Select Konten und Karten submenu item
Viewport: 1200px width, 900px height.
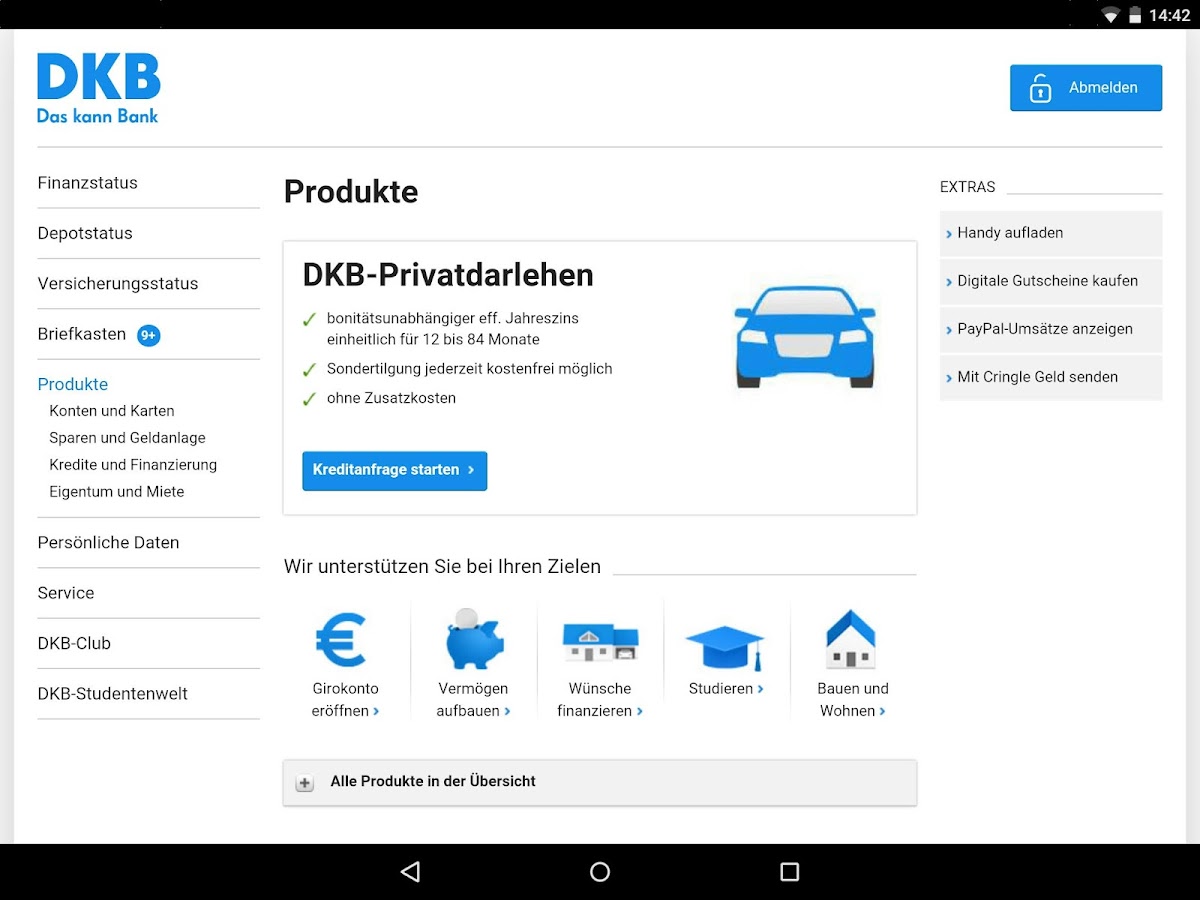click(112, 411)
